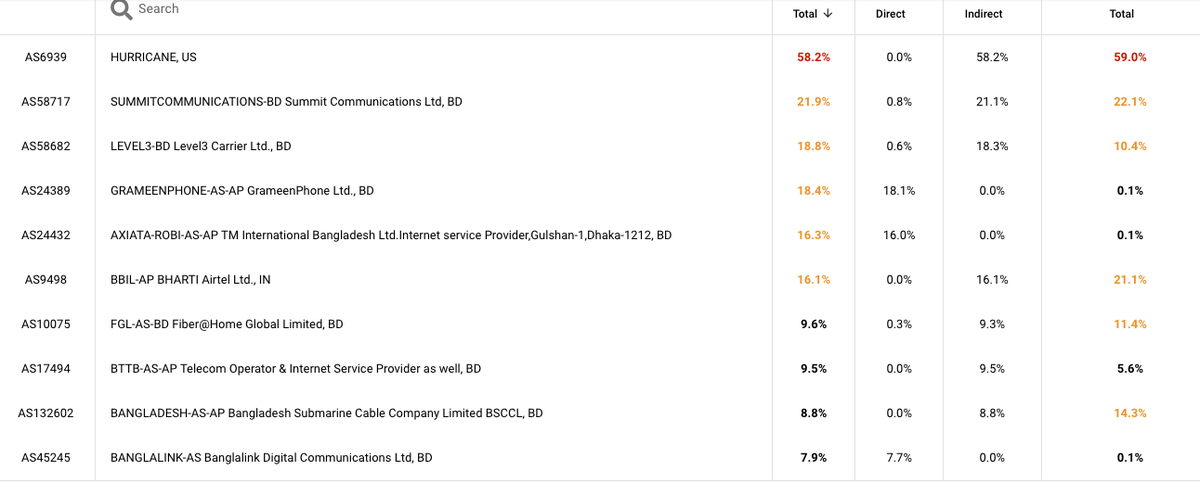Select Summit Communications Ltd row
This screenshot has width=1200, height=483.
[x=286, y=102]
